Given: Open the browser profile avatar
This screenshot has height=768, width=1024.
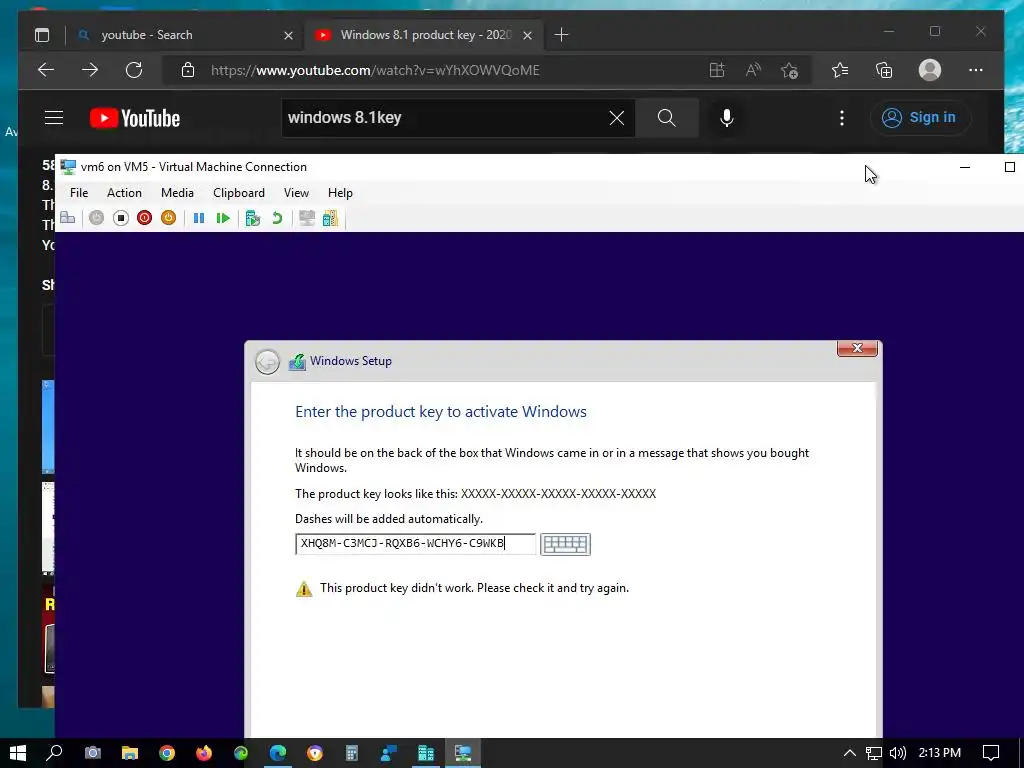Looking at the screenshot, I should pos(930,70).
